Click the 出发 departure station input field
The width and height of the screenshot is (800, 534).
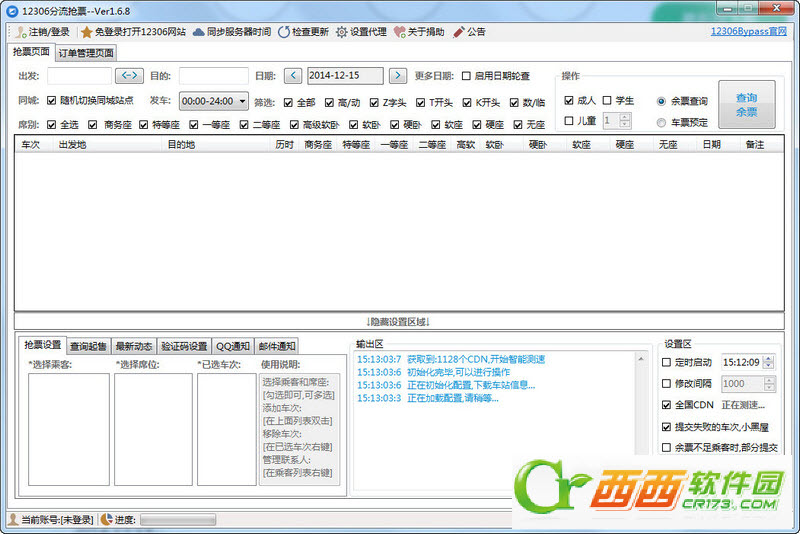click(79, 76)
